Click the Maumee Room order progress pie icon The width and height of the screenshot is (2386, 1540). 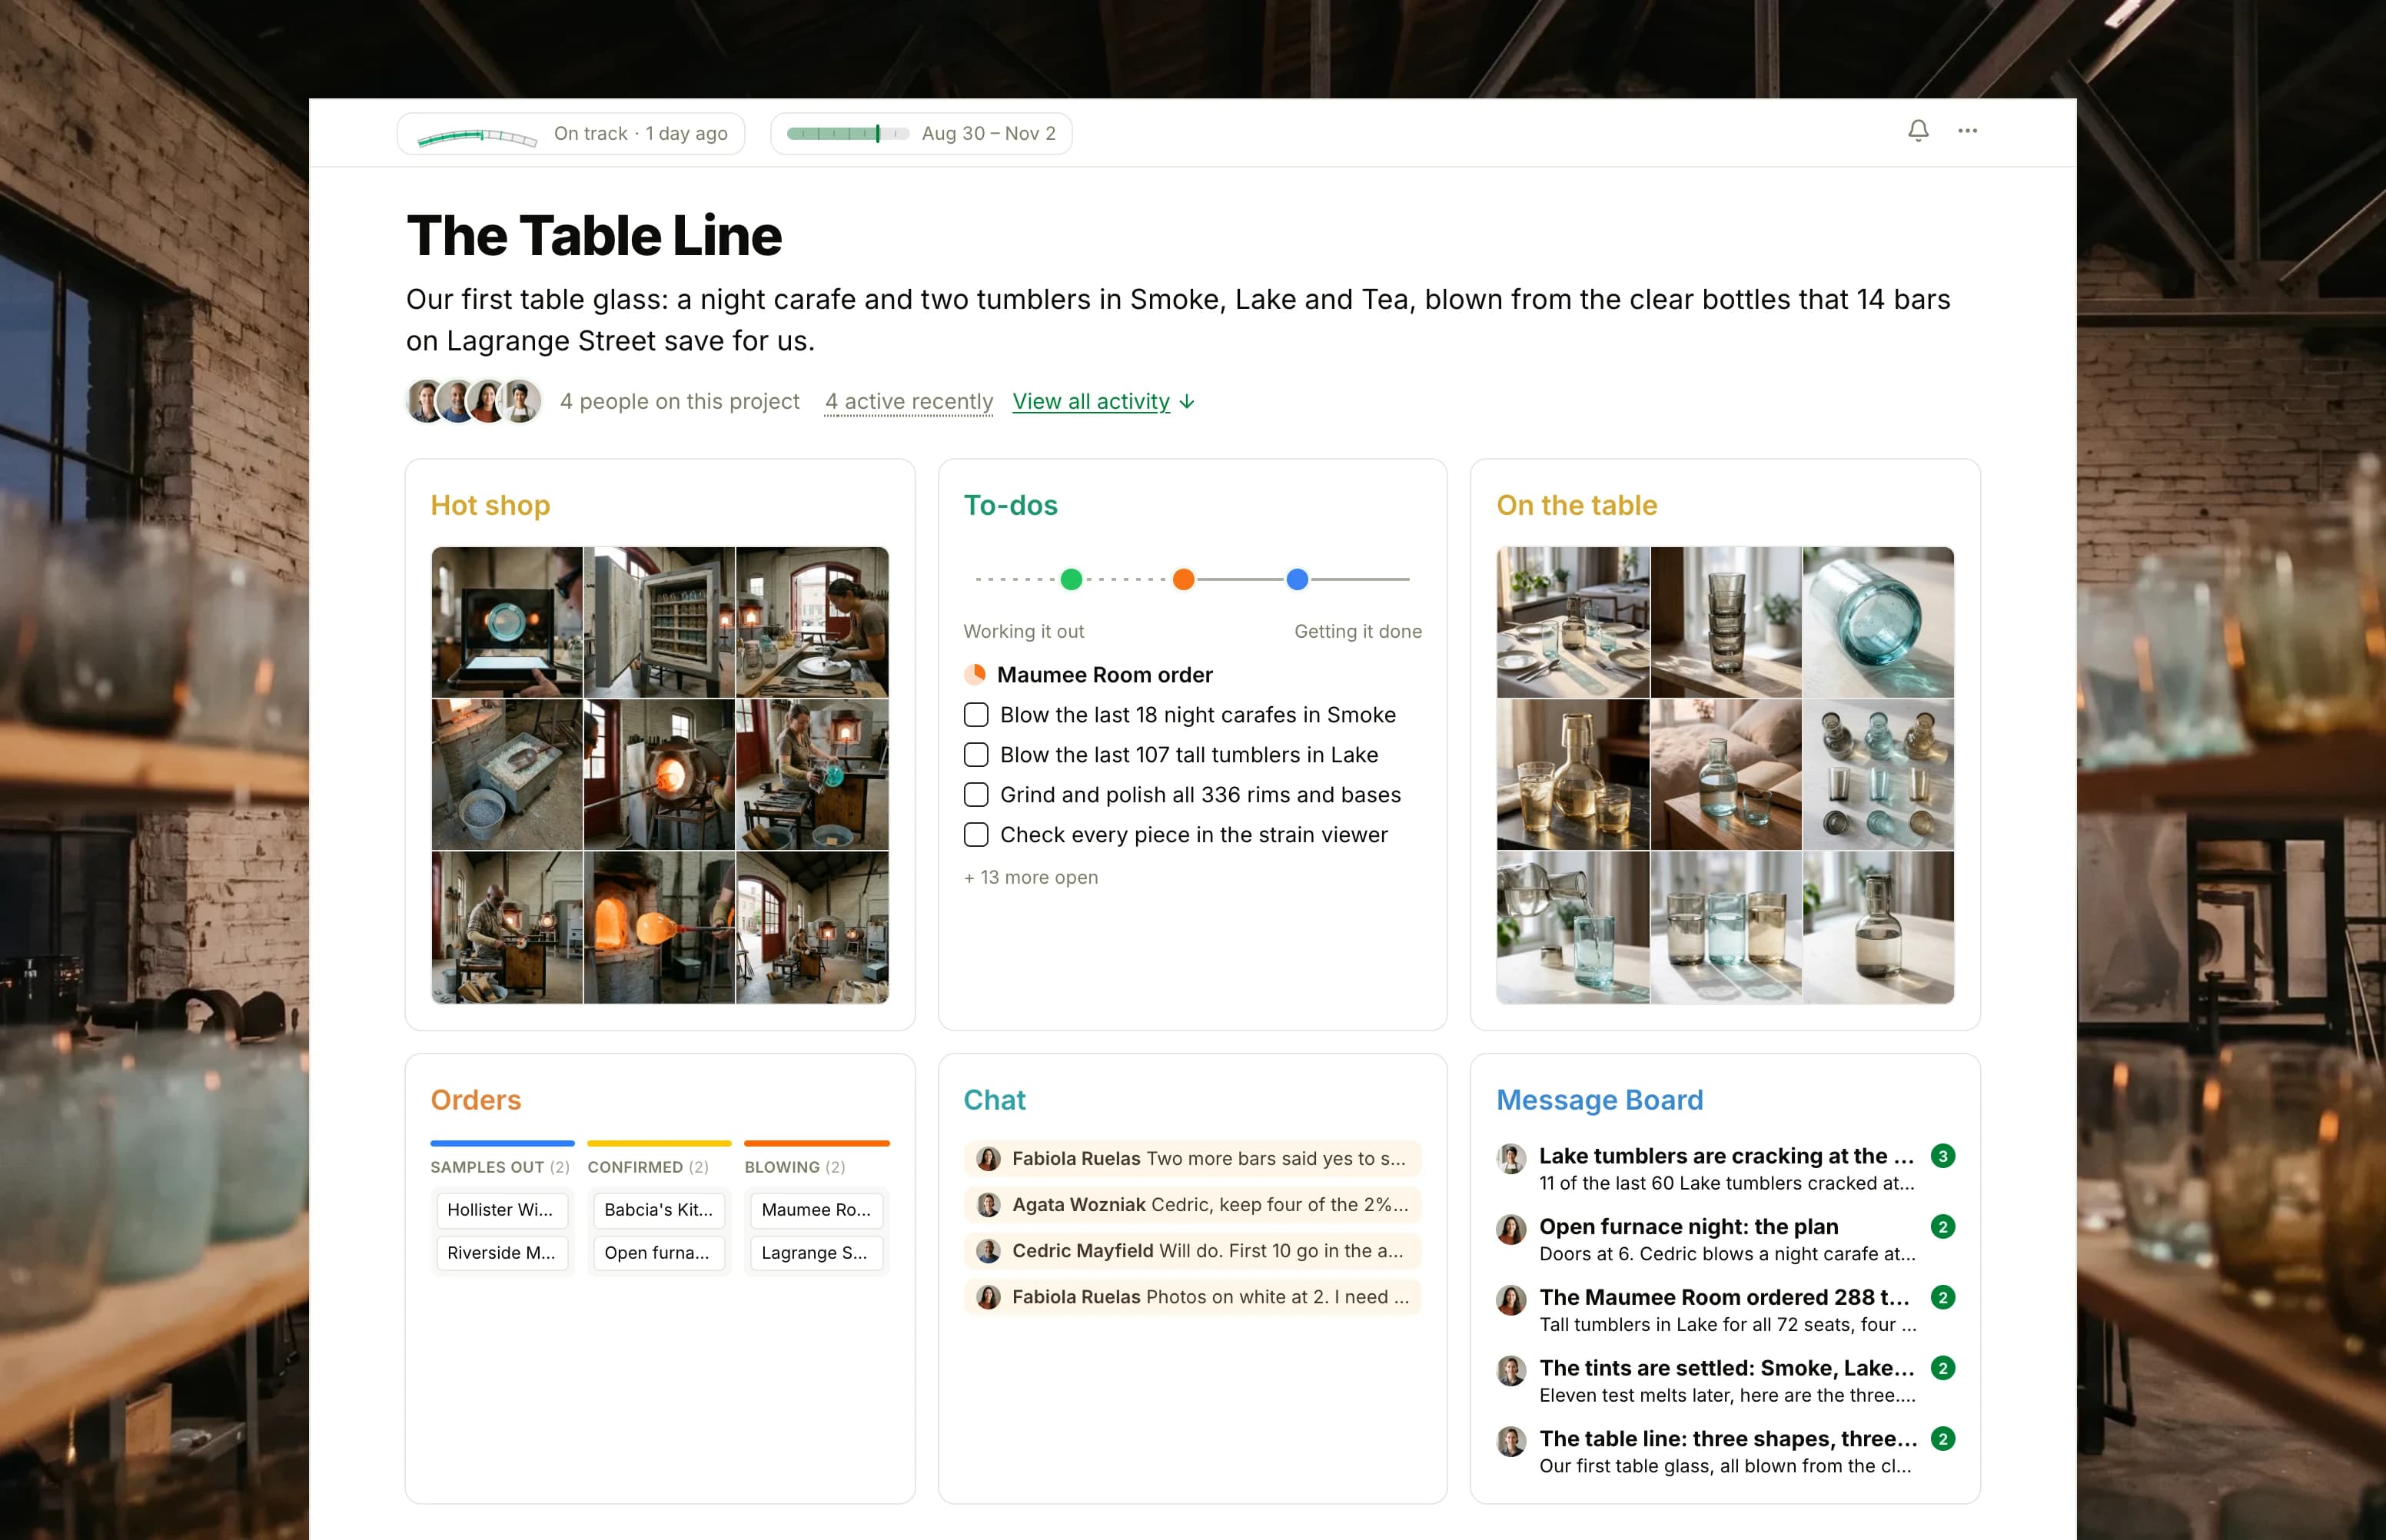(975, 675)
